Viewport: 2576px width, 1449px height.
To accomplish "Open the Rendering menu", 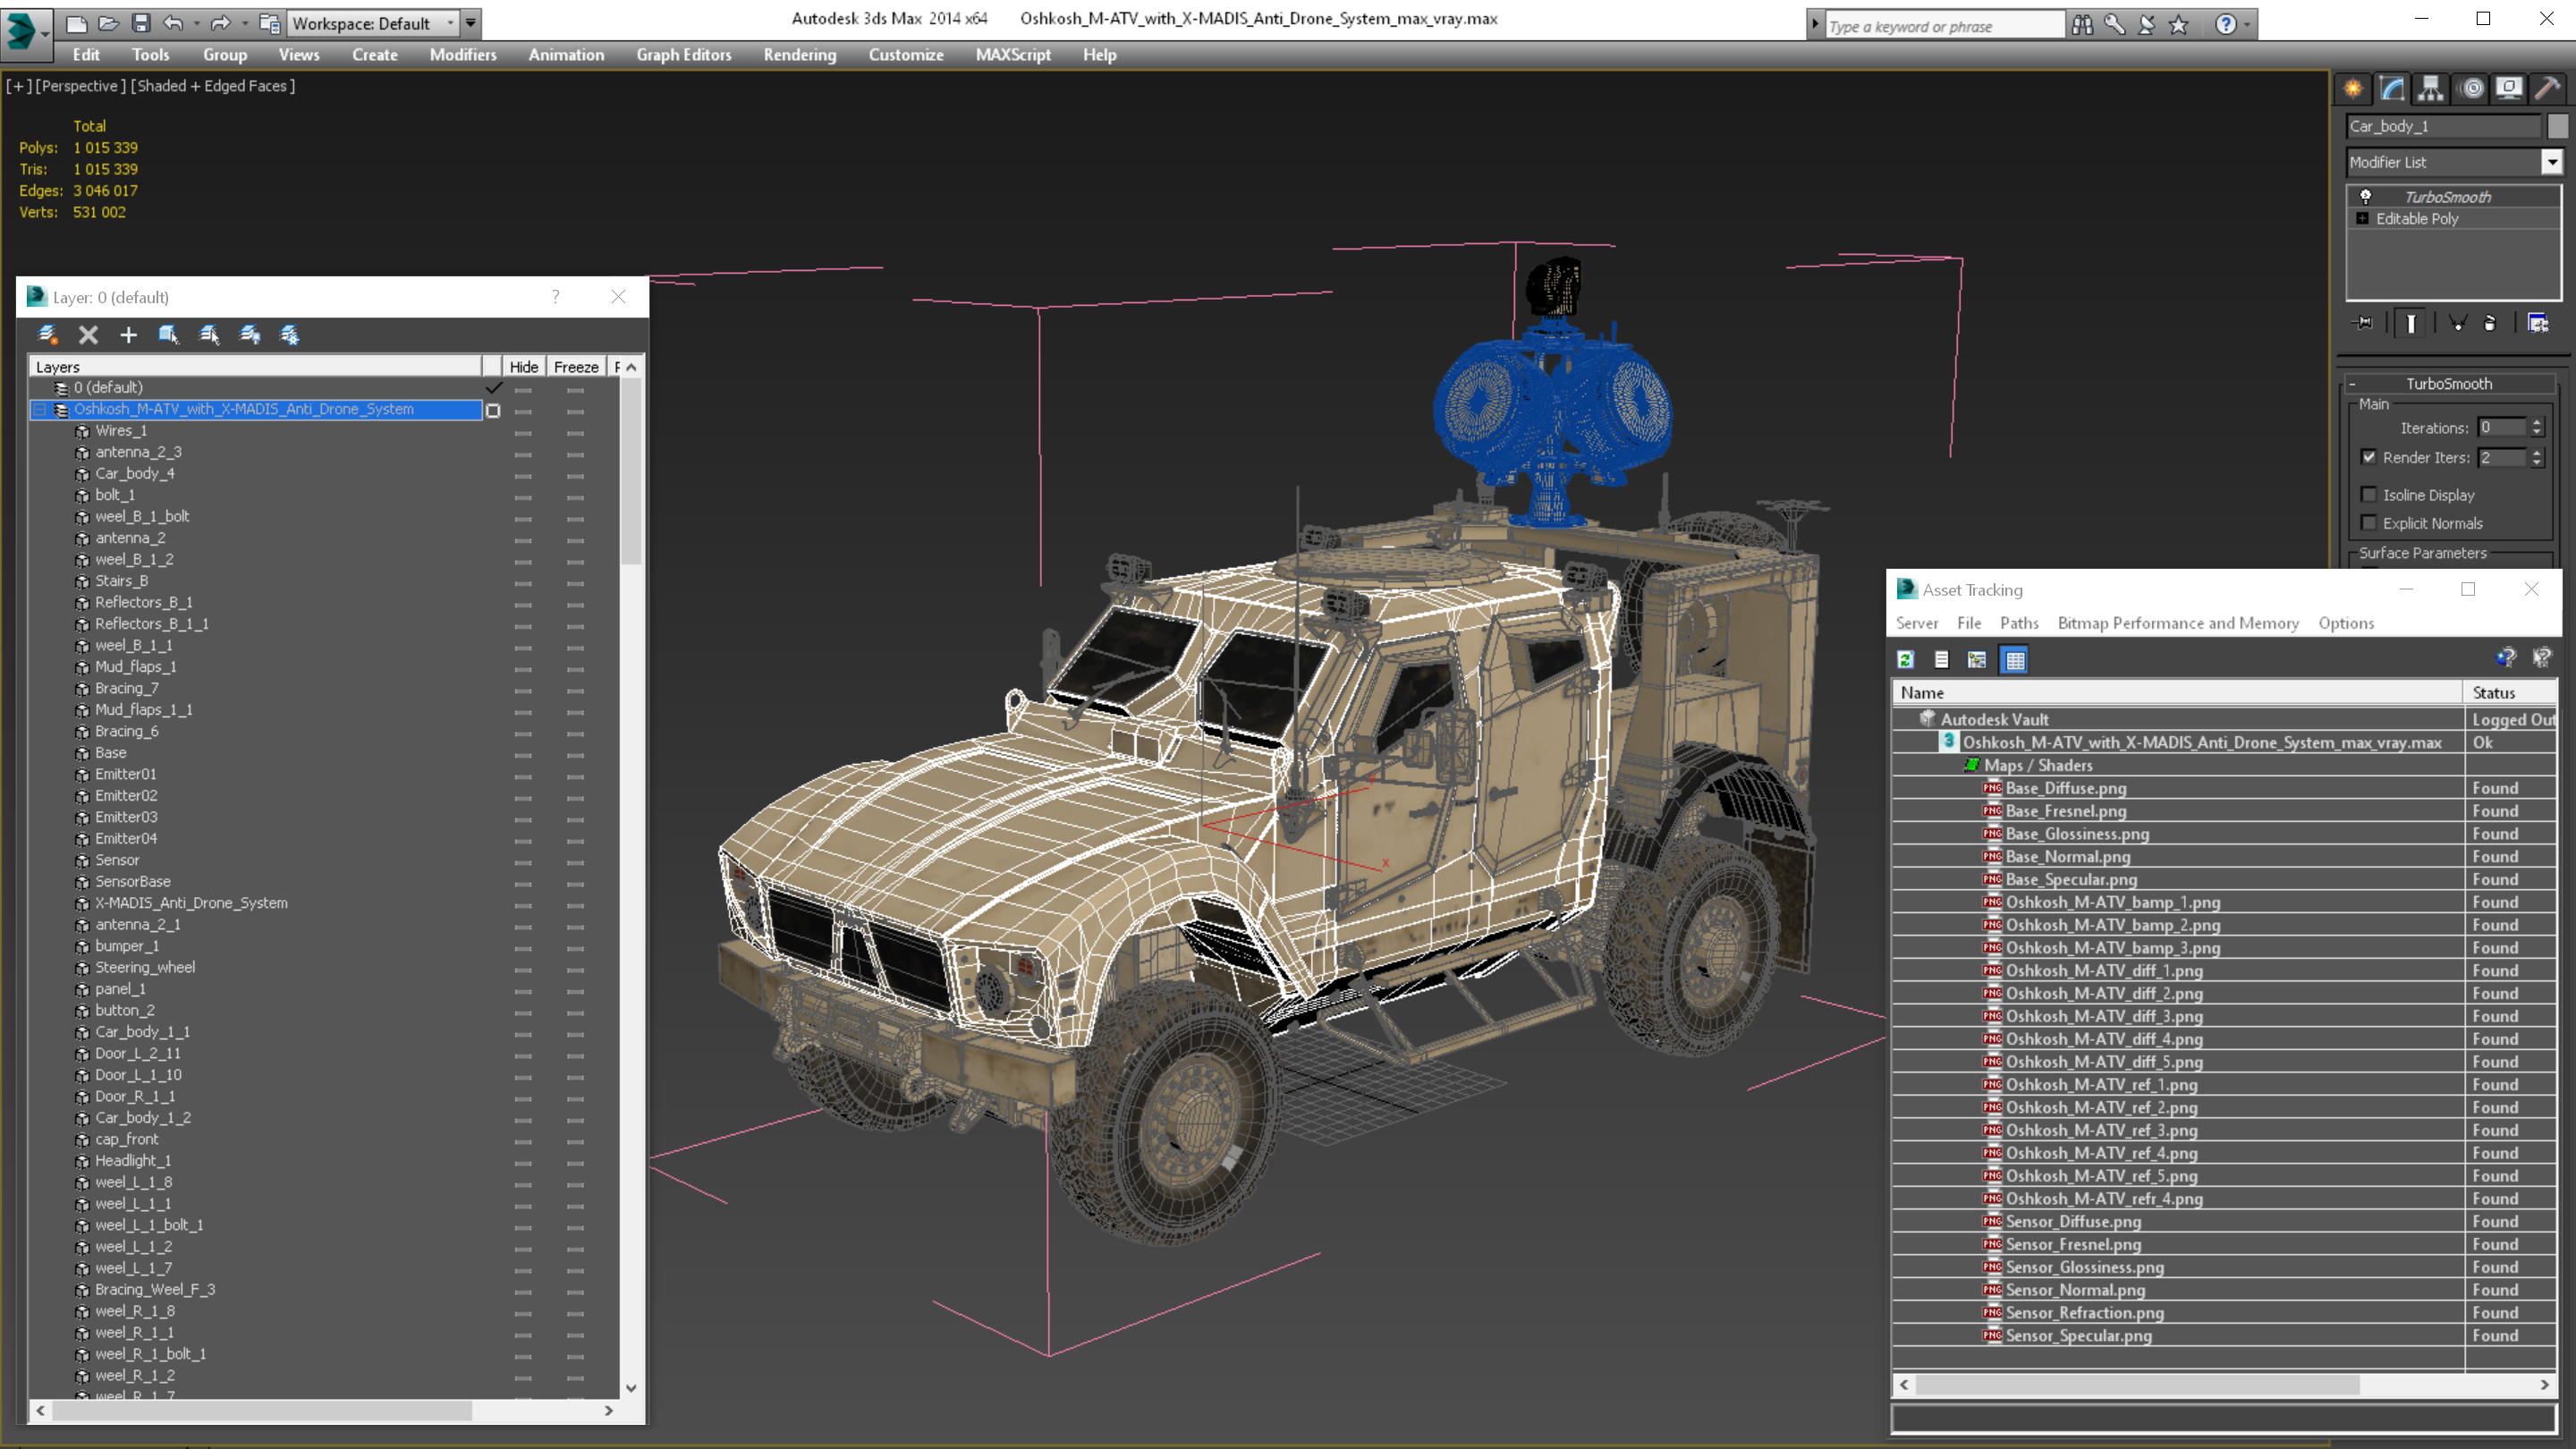I will [x=799, y=55].
